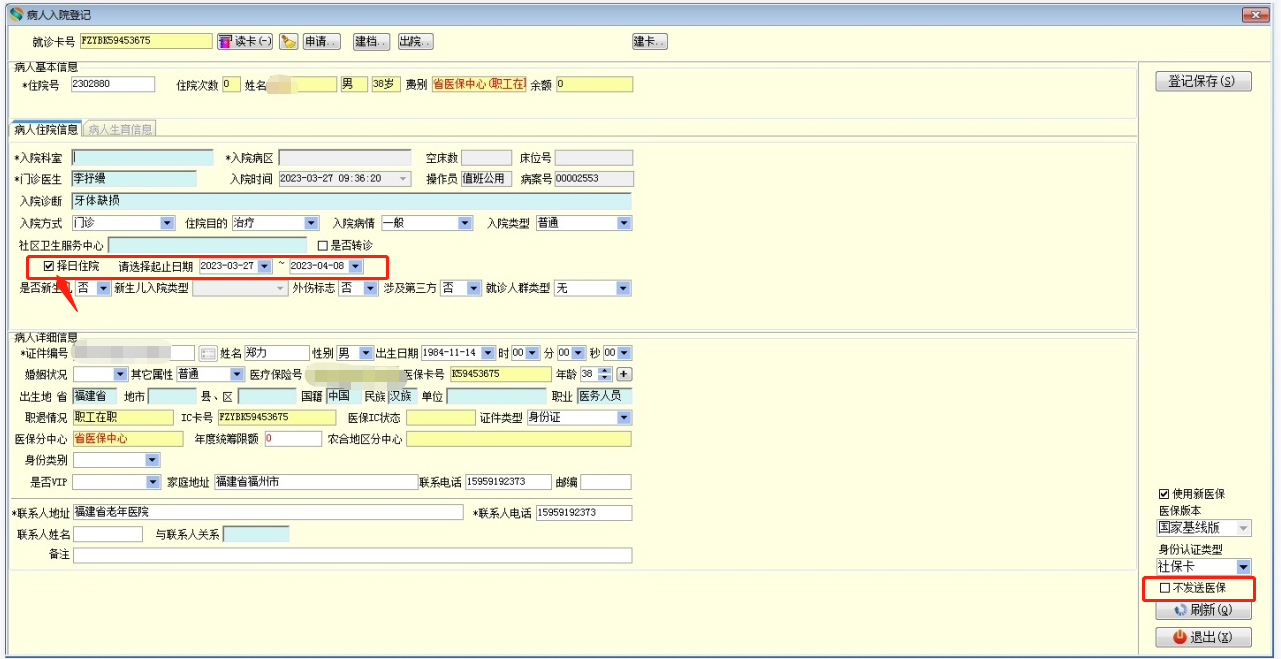1281x659 pixels.
Task: Click the 出院 button
Action: click(415, 41)
